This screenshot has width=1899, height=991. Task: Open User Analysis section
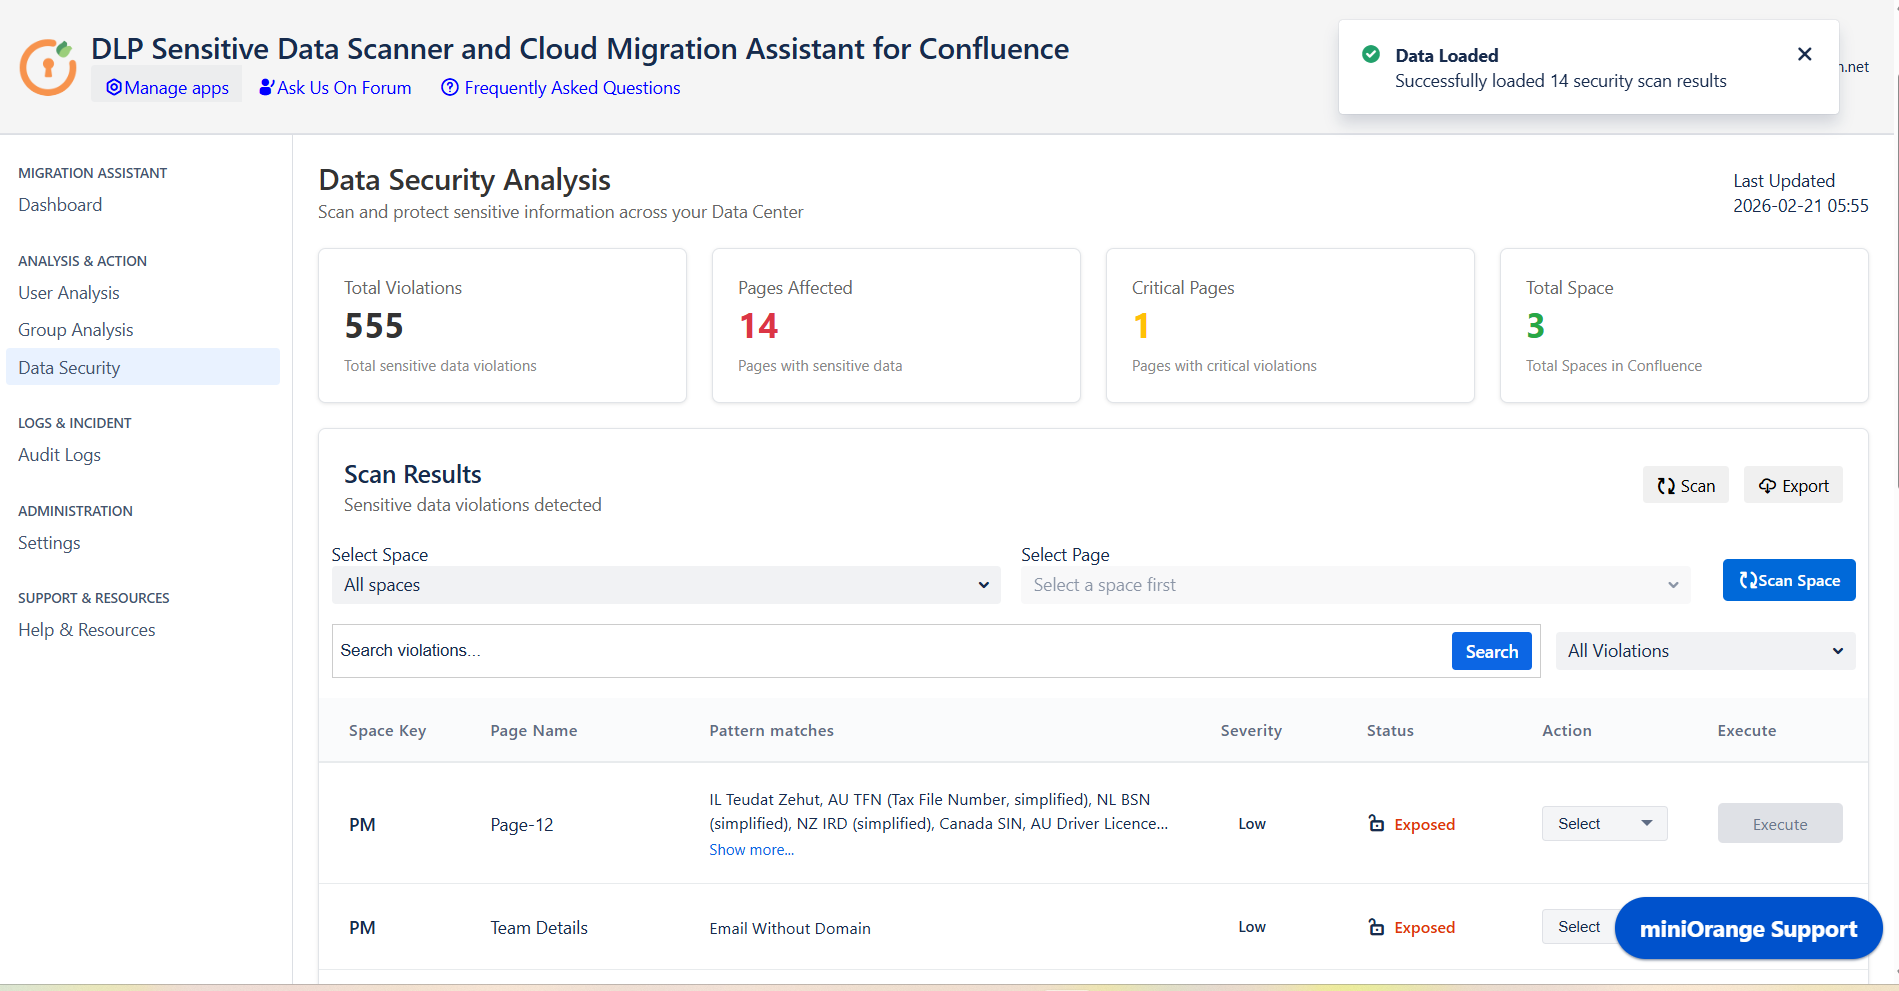coord(69,293)
